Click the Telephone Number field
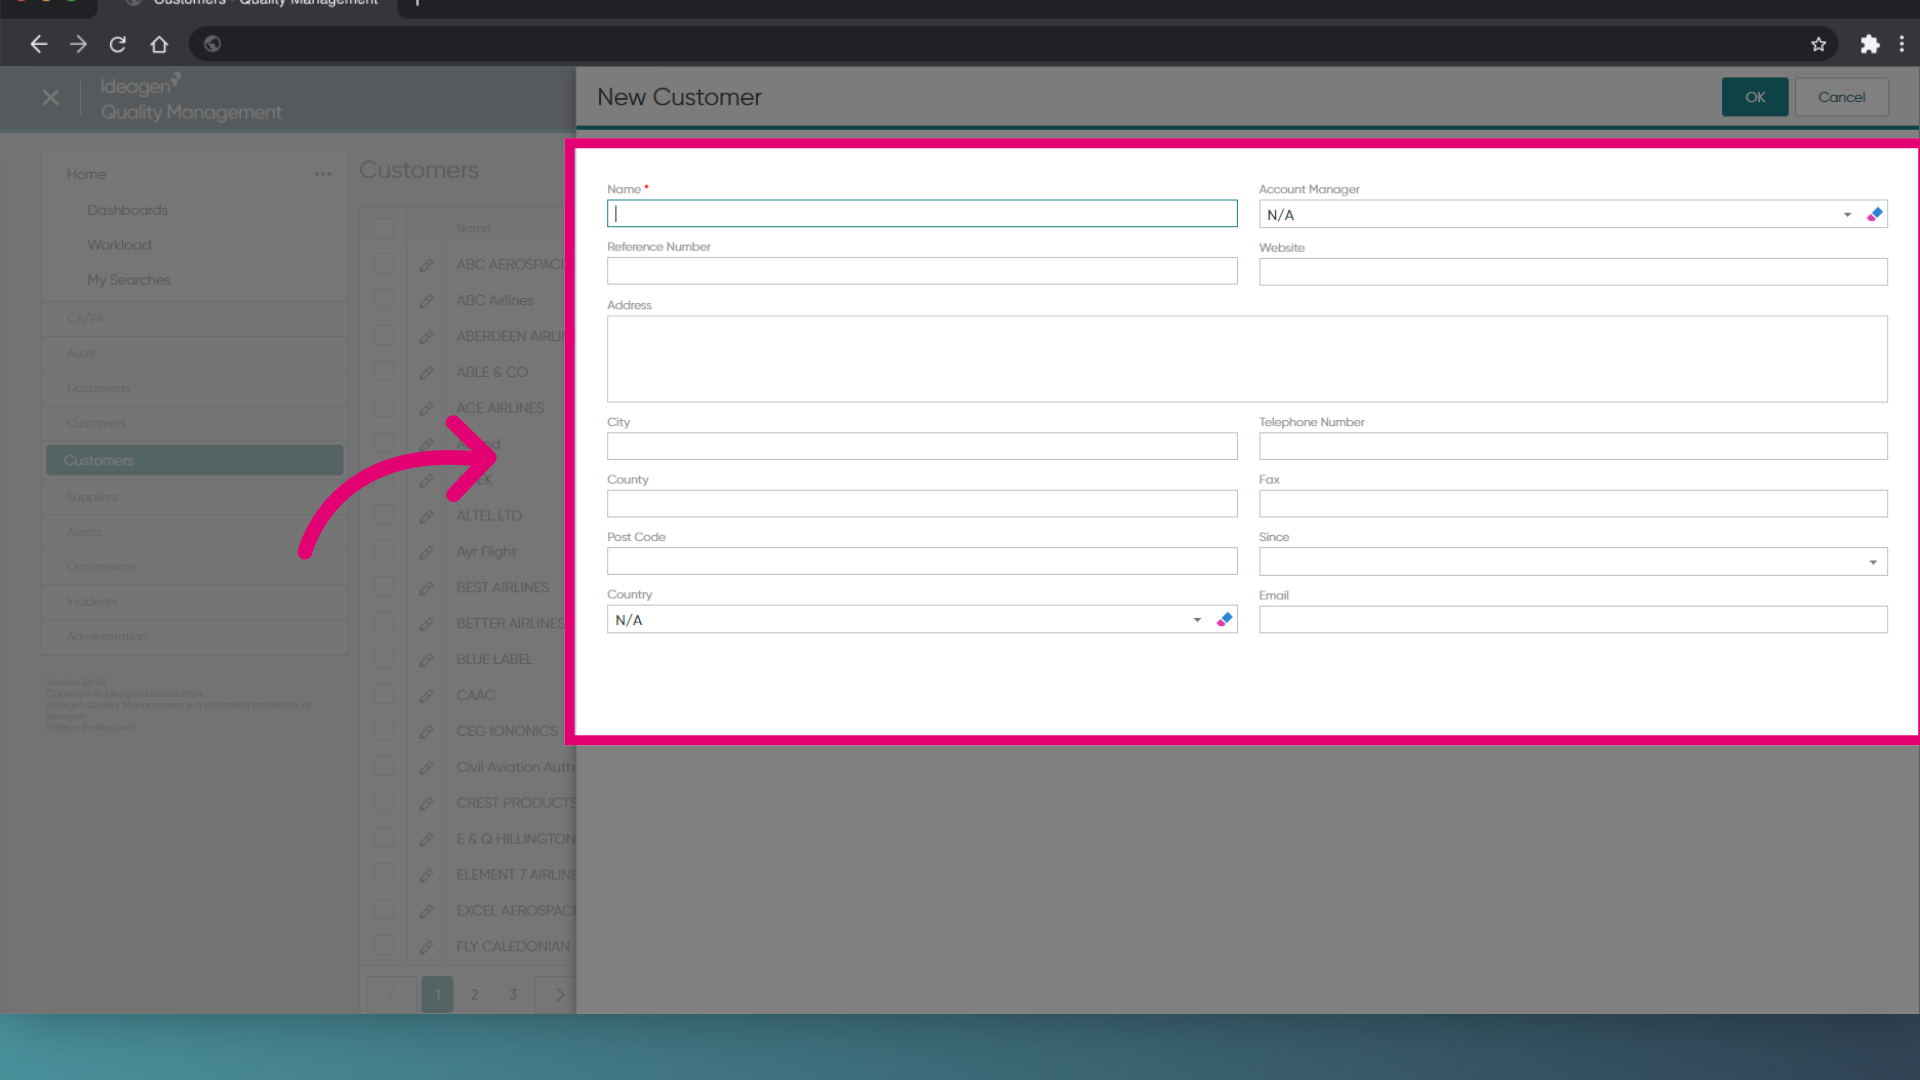Viewport: 1920px width, 1080px height. pyautogui.click(x=1573, y=446)
